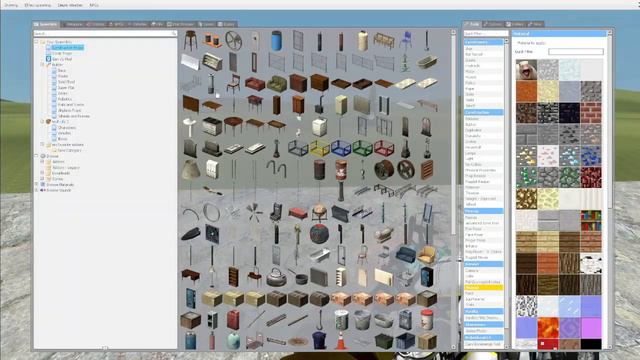Collapse the Builder tree node
Image resolution: width=640 pixels, height=360 pixels.
[x=42, y=64]
